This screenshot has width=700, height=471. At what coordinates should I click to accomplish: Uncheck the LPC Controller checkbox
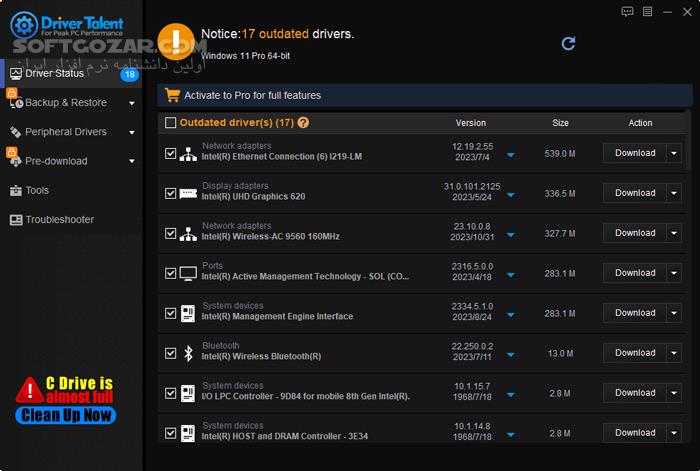[x=171, y=393]
